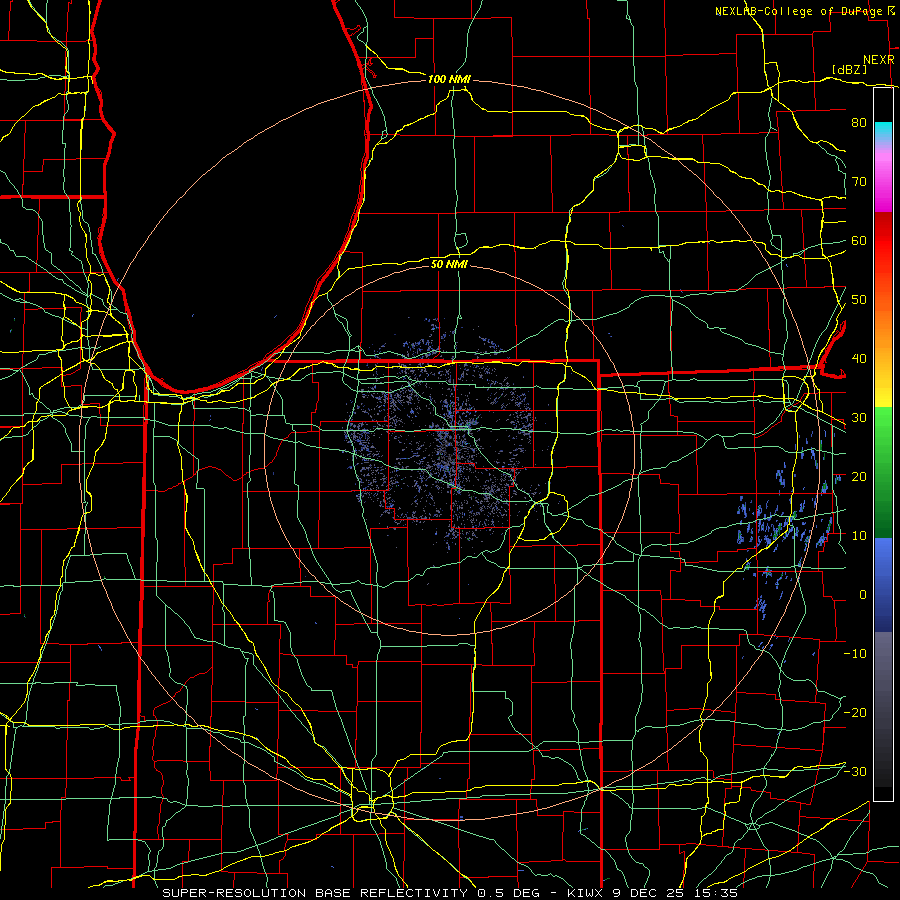The height and width of the screenshot is (900, 900).
Task: Click the green band of the color scale
Action: [883, 472]
